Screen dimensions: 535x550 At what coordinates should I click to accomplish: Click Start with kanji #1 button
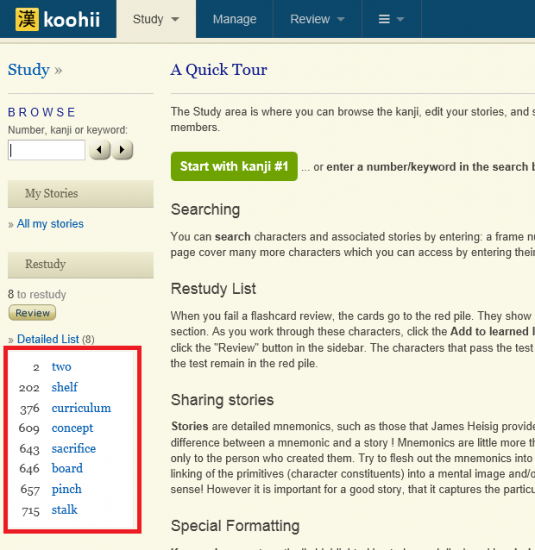tap(234, 166)
